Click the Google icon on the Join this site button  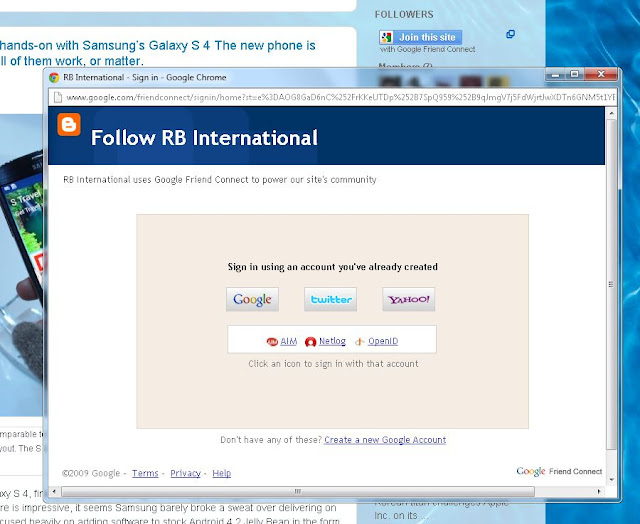pyautogui.click(x=386, y=37)
